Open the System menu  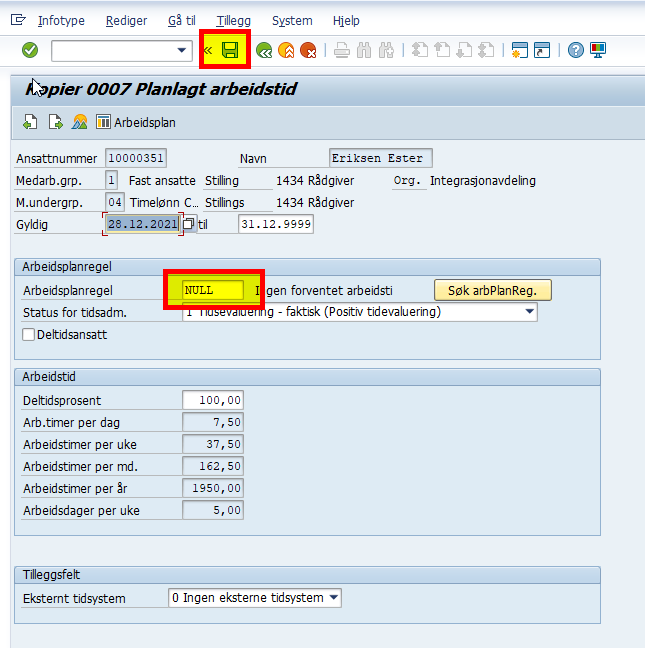292,21
